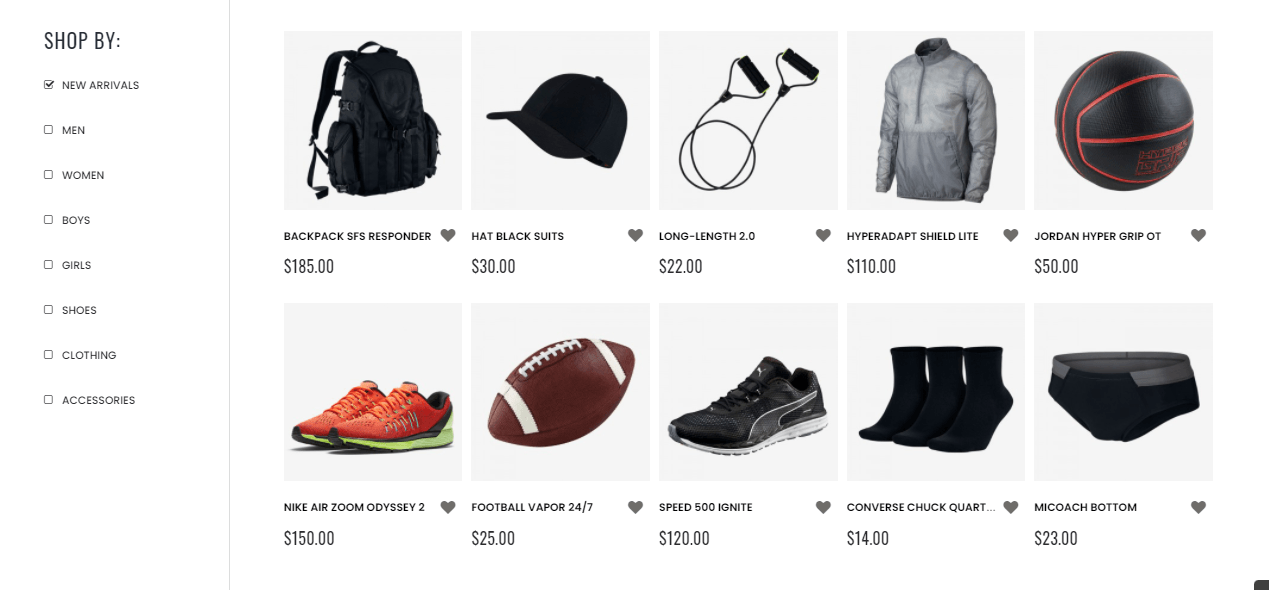
Task: Click heart icon next to Micoach Bottom
Action: pyautogui.click(x=1198, y=508)
